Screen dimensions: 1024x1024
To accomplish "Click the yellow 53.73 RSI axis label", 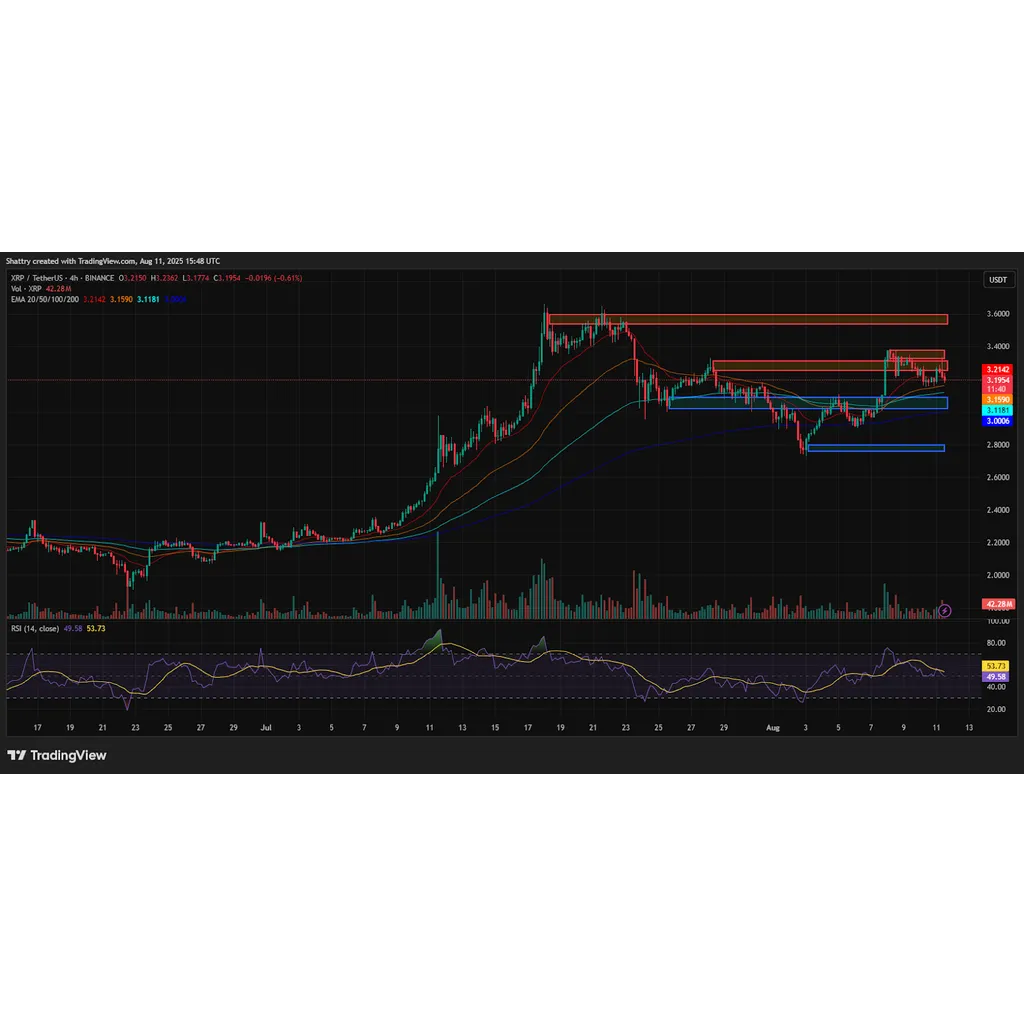I will point(996,666).
